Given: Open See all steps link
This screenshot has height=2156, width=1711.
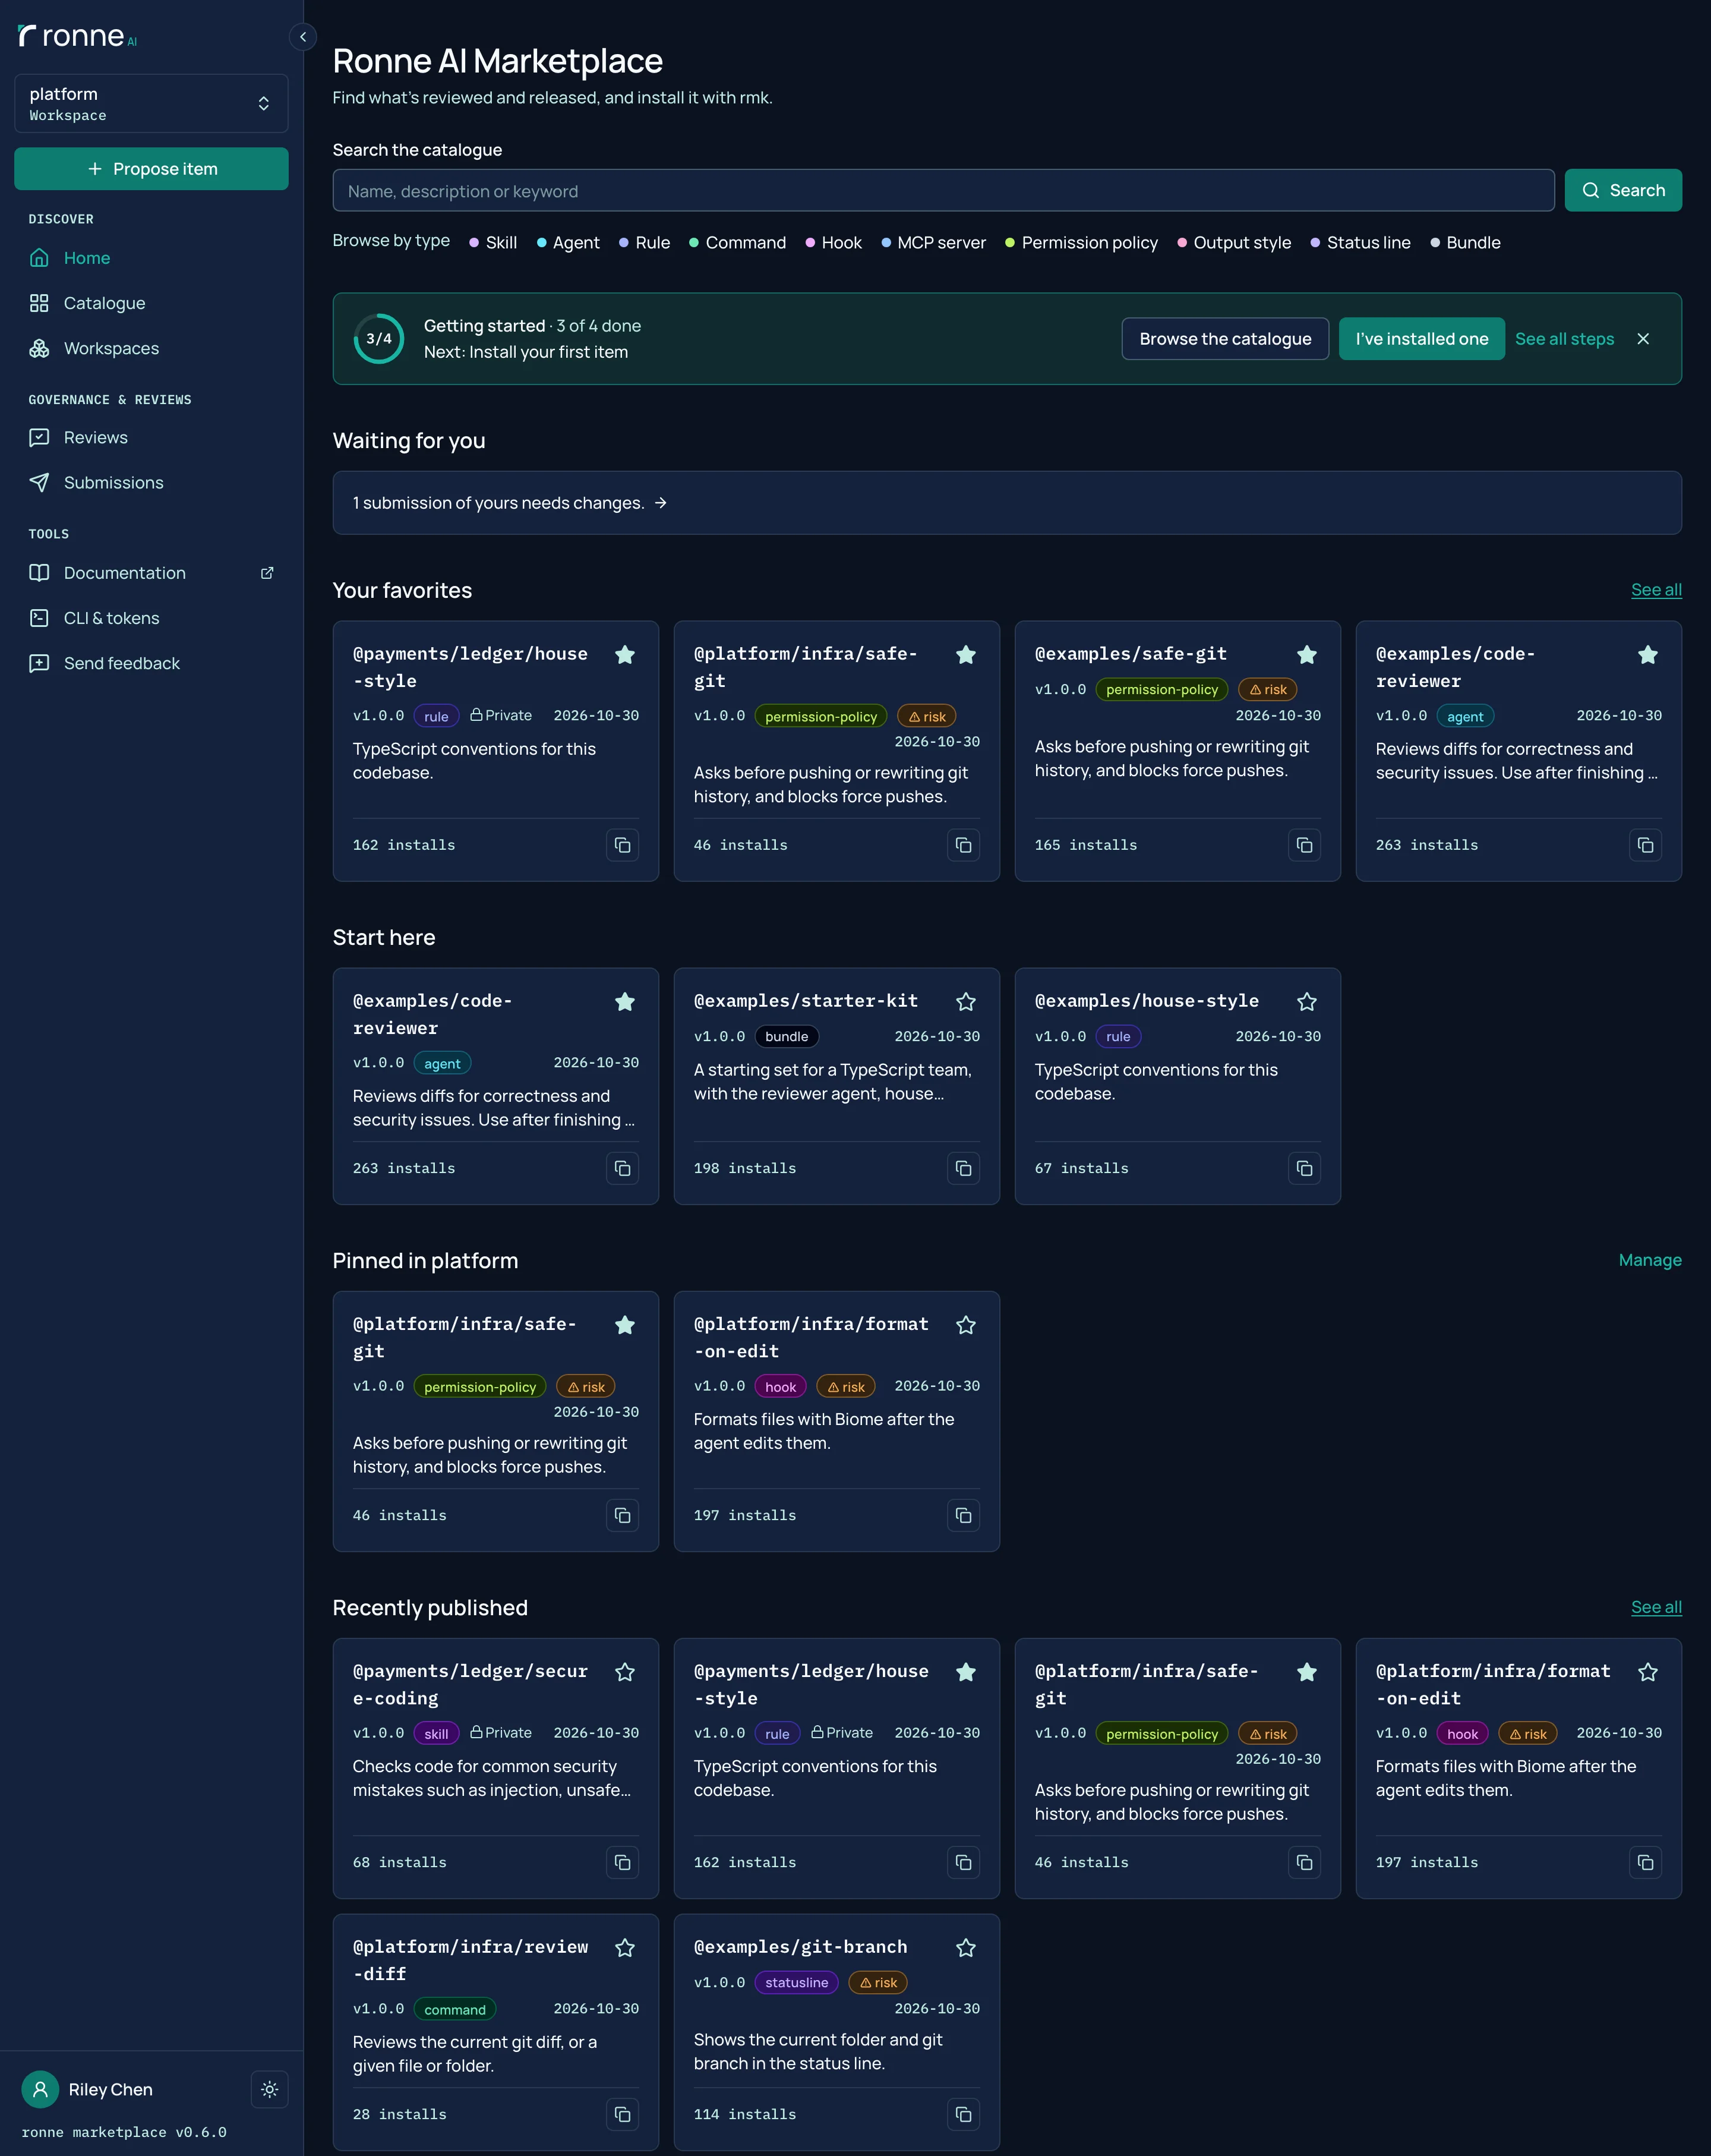Looking at the screenshot, I should [x=1564, y=339].
